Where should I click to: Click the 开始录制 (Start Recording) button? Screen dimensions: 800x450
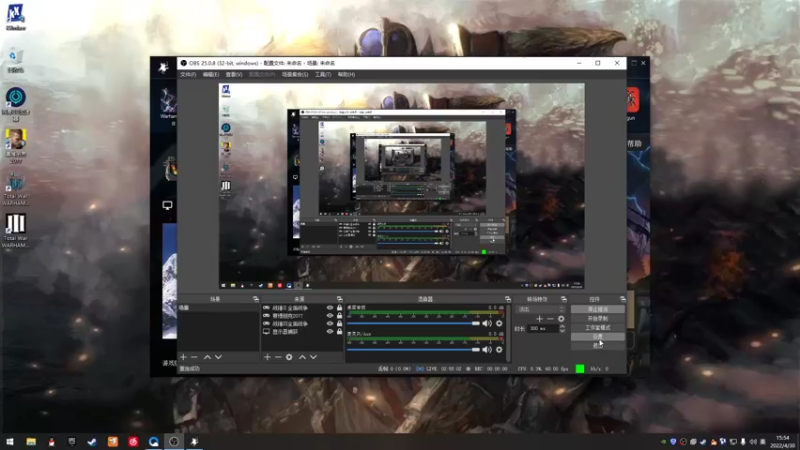(x=597, y=318)
